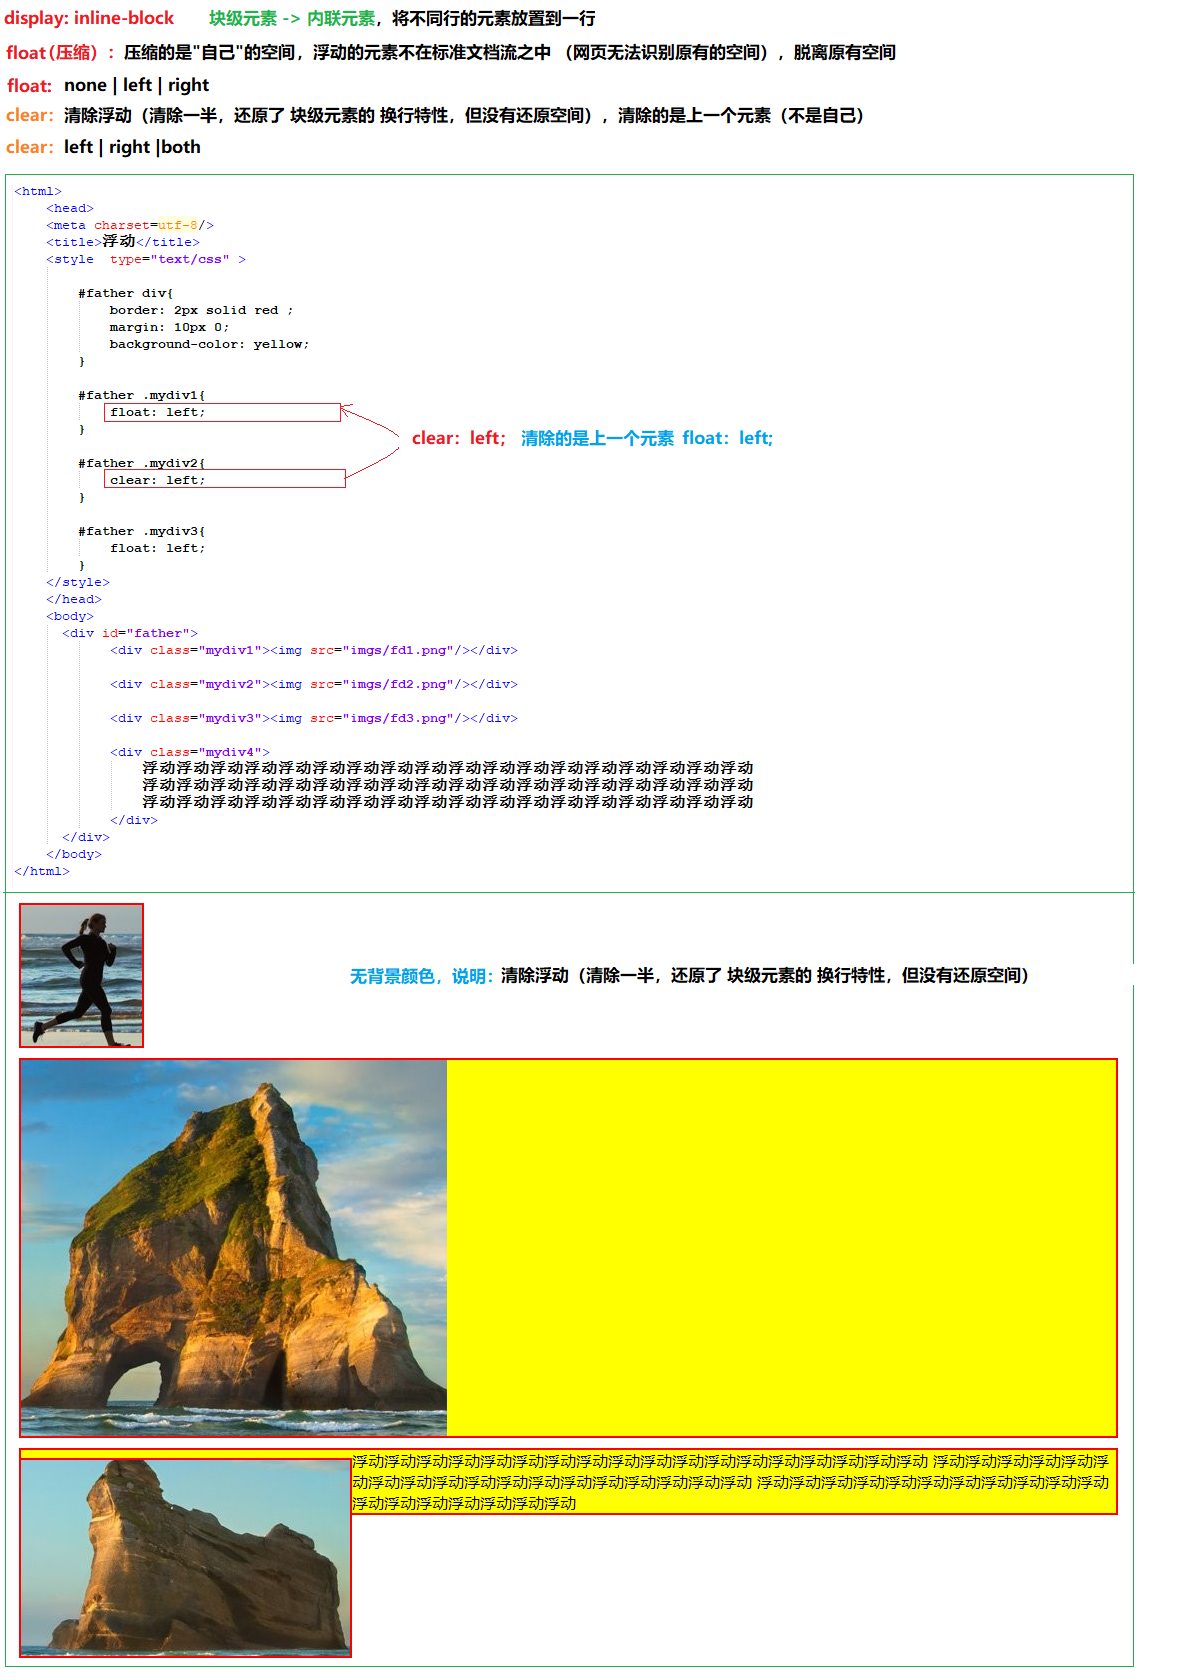Click the 浮动 text in yellow box
The height and width of the screenshot is (1680, 1200).
coord(730,1481)
